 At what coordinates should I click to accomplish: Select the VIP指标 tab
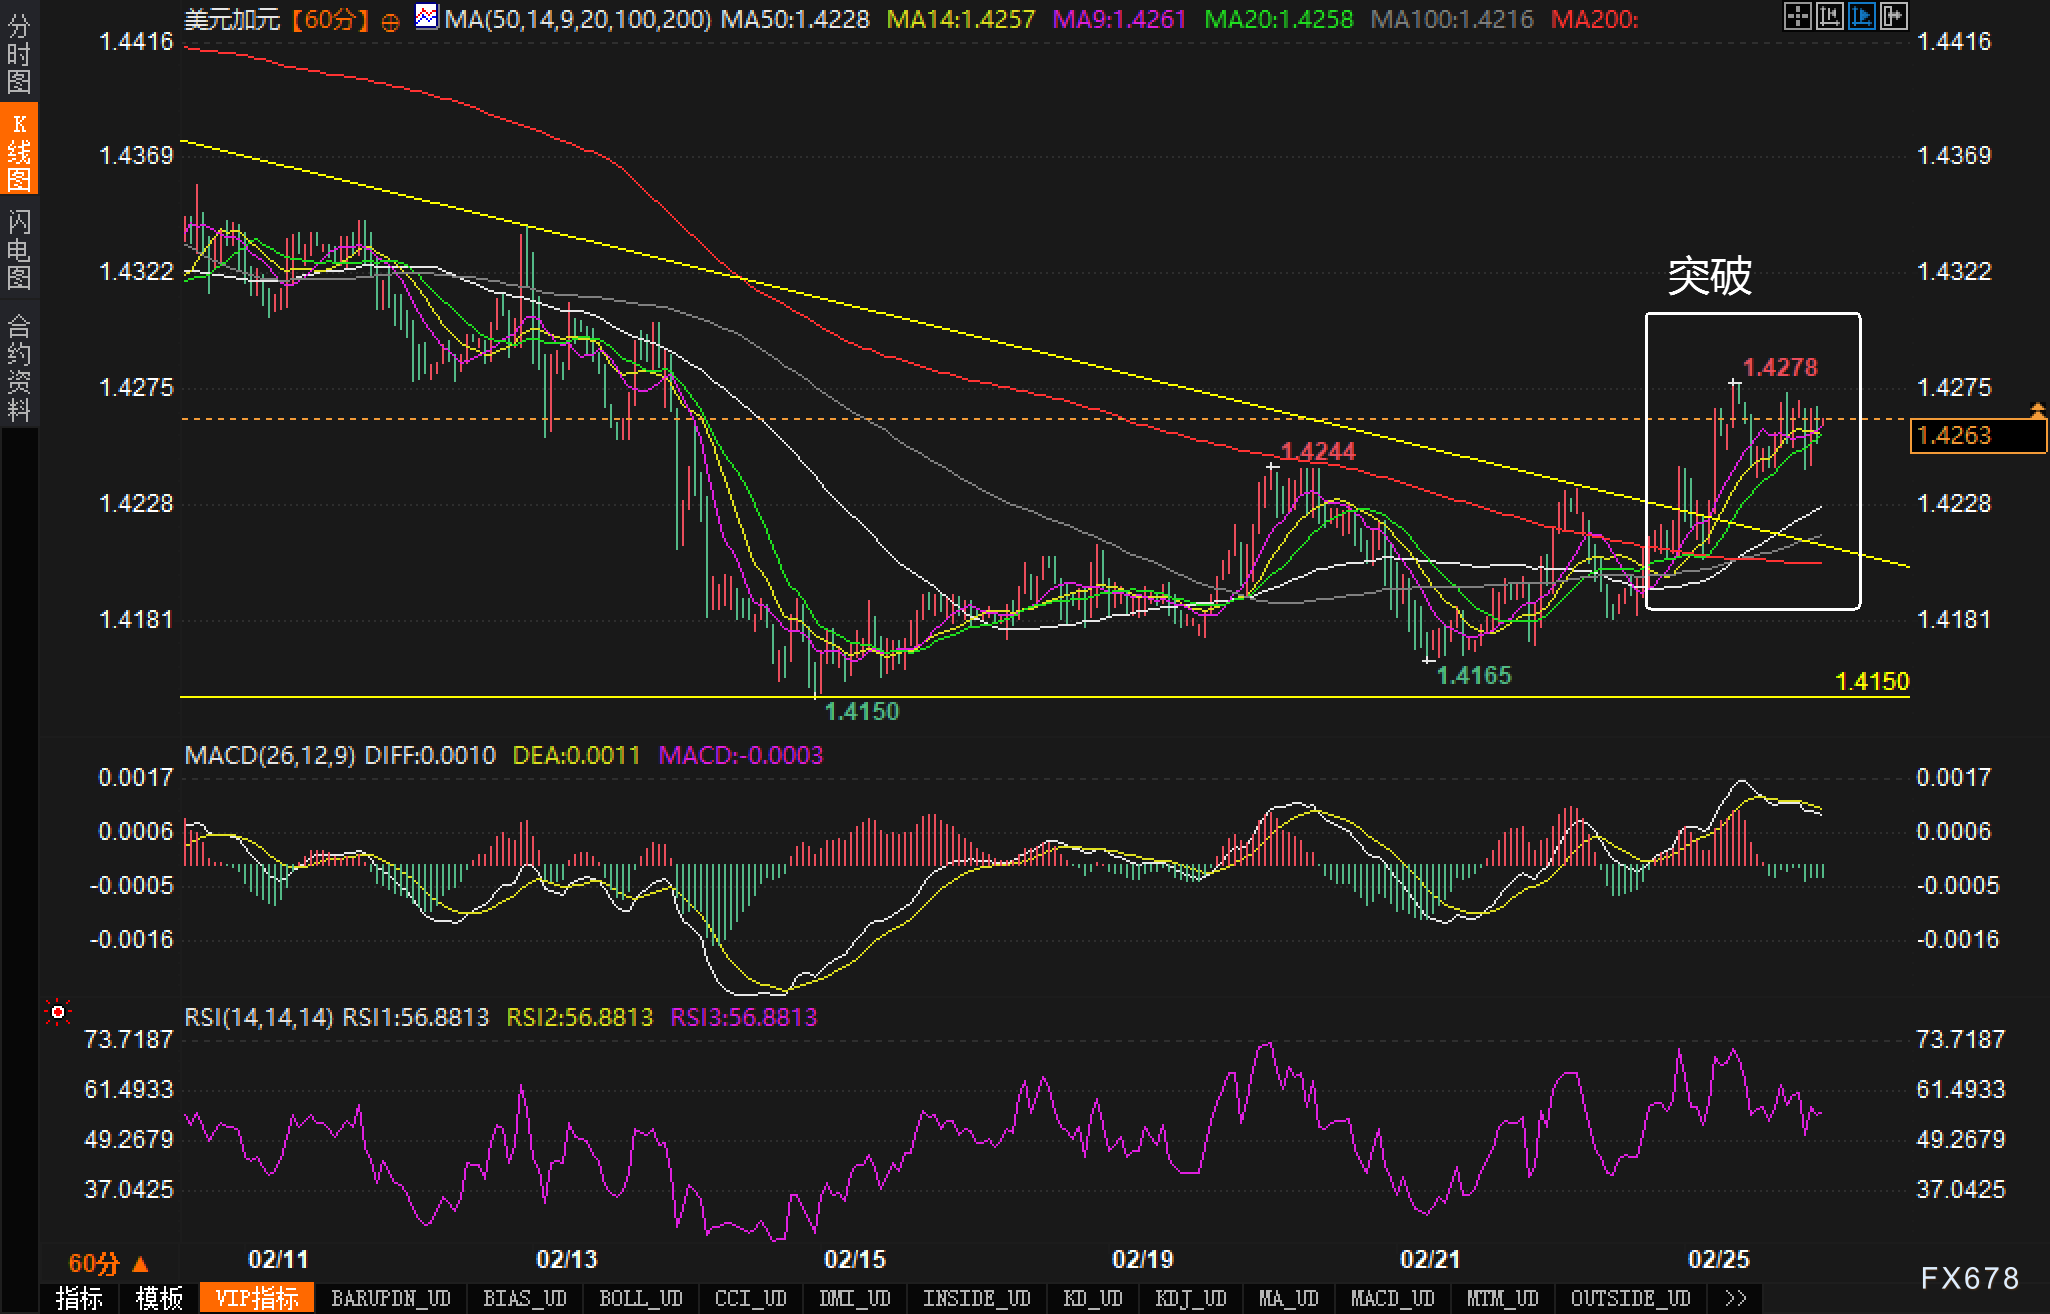click(257, 1298)
